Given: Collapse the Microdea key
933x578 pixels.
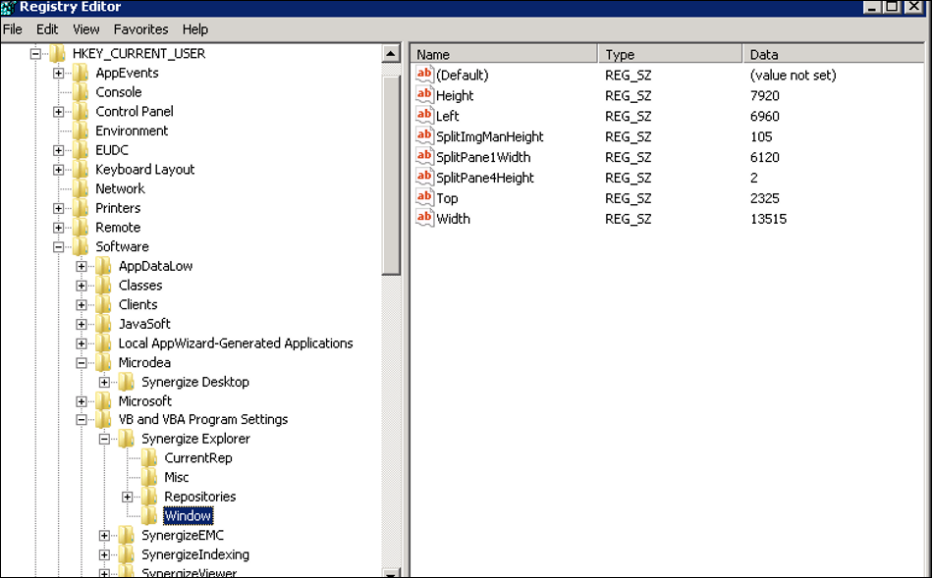Looking at the screenshot, I should click(82, 363).
